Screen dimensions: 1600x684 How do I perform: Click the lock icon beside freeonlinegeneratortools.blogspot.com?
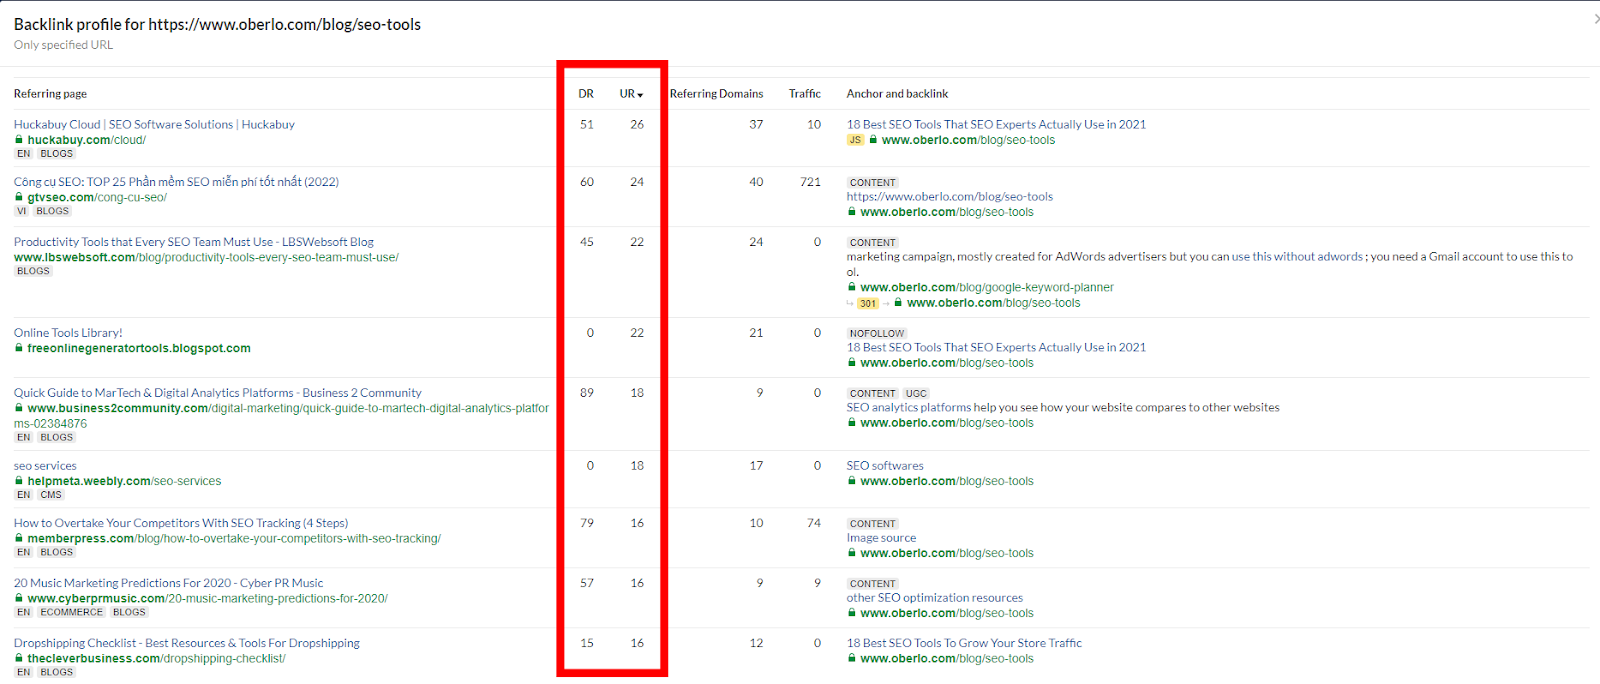pyautogui.click(x=18, y=349)
